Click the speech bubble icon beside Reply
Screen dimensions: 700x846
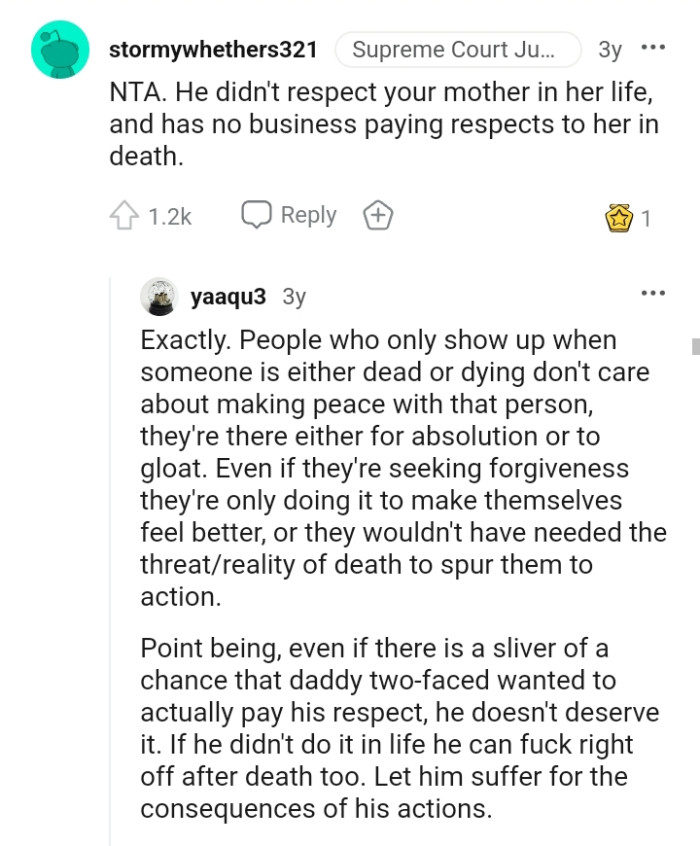pyautogui.click(x=256, y=214)
